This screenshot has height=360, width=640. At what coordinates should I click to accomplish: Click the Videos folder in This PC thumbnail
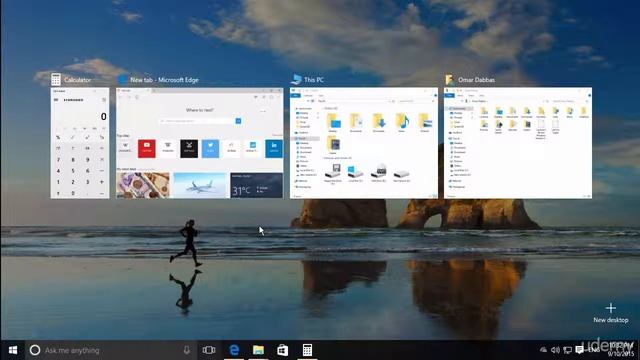(333, 145)
